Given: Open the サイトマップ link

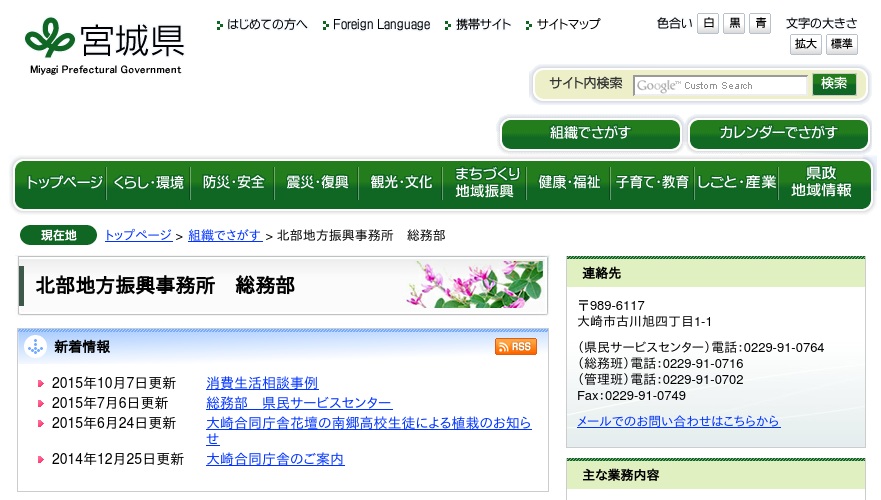Looking at the screenshot, I should [568, 25].
